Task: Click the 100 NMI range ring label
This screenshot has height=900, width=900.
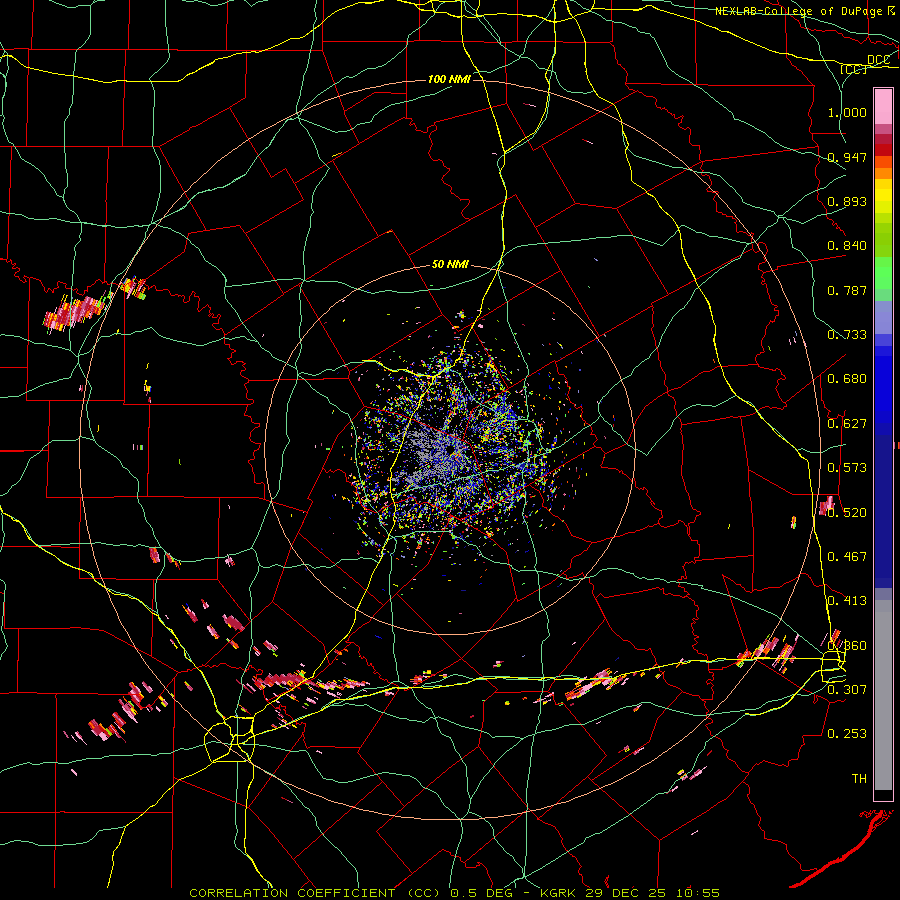Action: coord(449,79)
